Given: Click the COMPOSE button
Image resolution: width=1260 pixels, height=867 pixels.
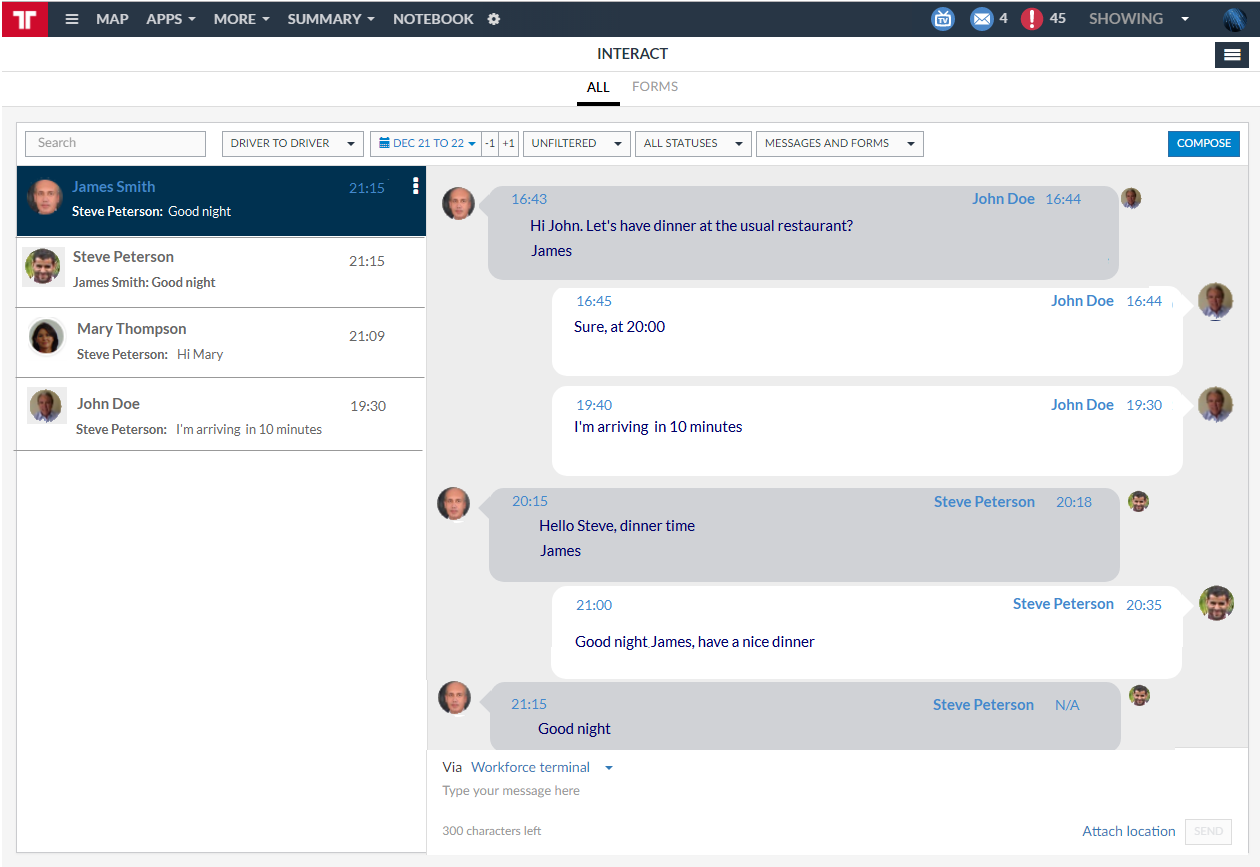Looking at the screenshot, I should [x=1203, y=144].
